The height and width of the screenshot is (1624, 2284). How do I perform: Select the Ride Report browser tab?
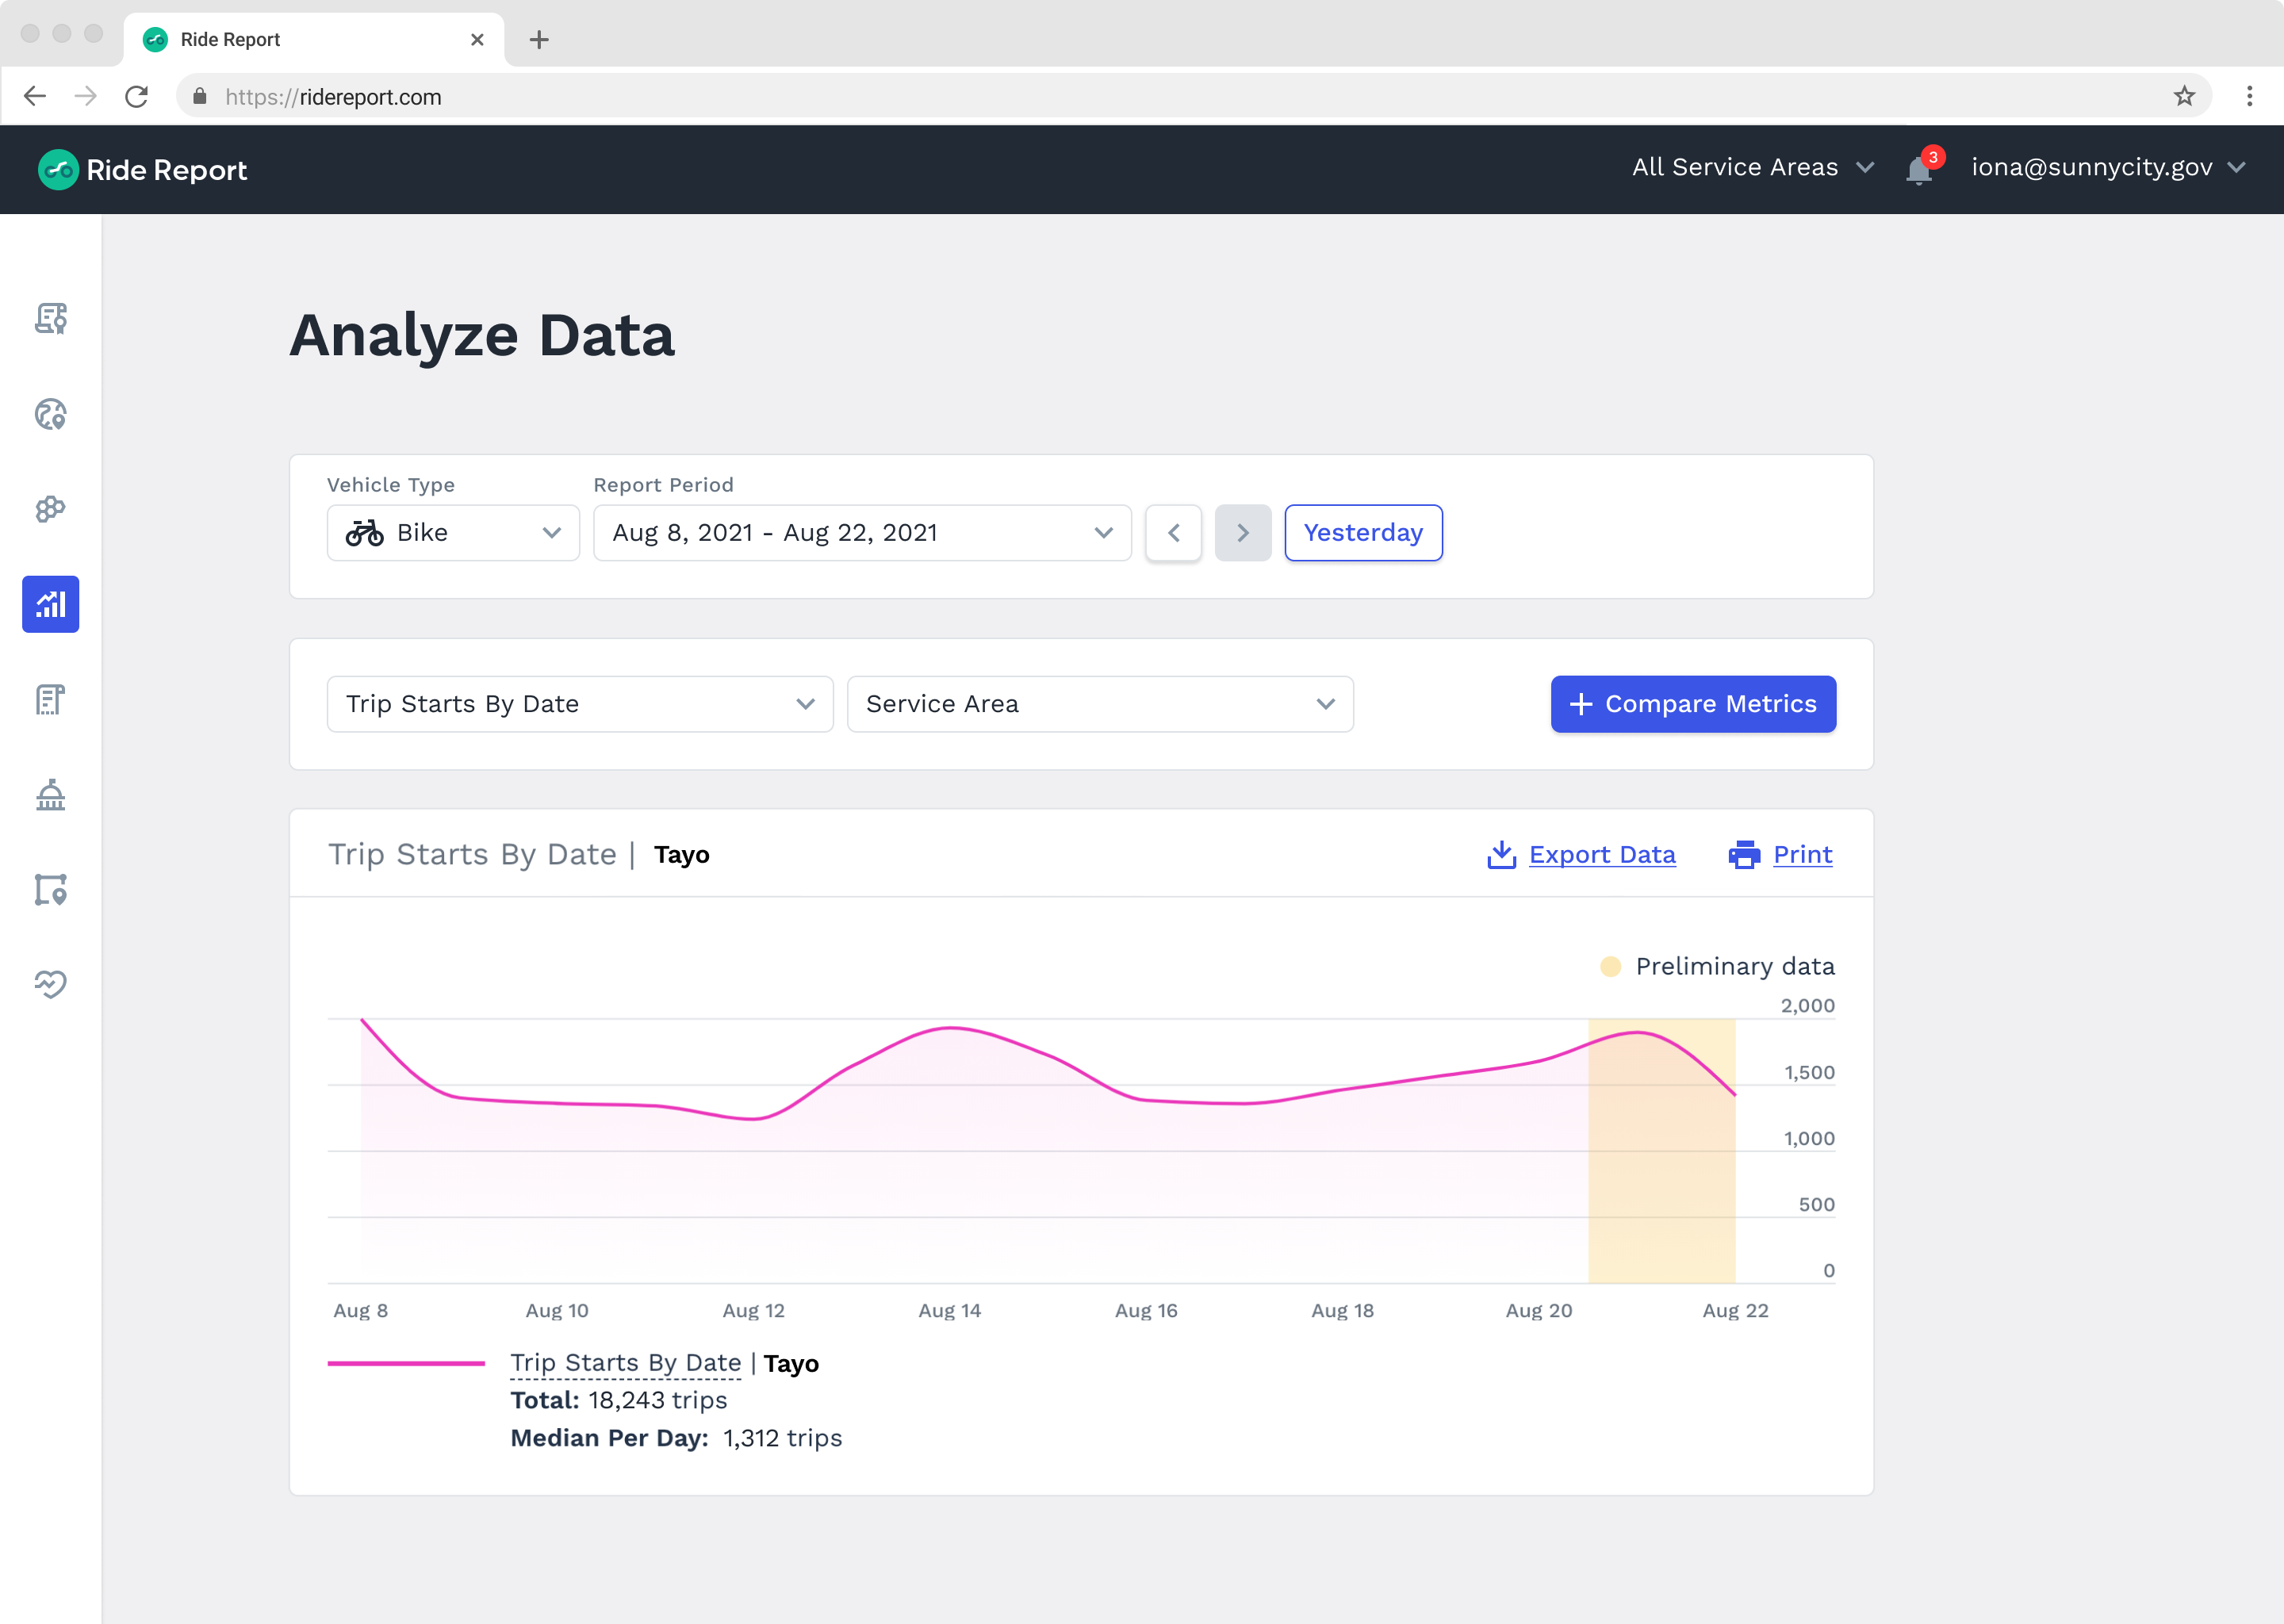click(x=314, y=40)
